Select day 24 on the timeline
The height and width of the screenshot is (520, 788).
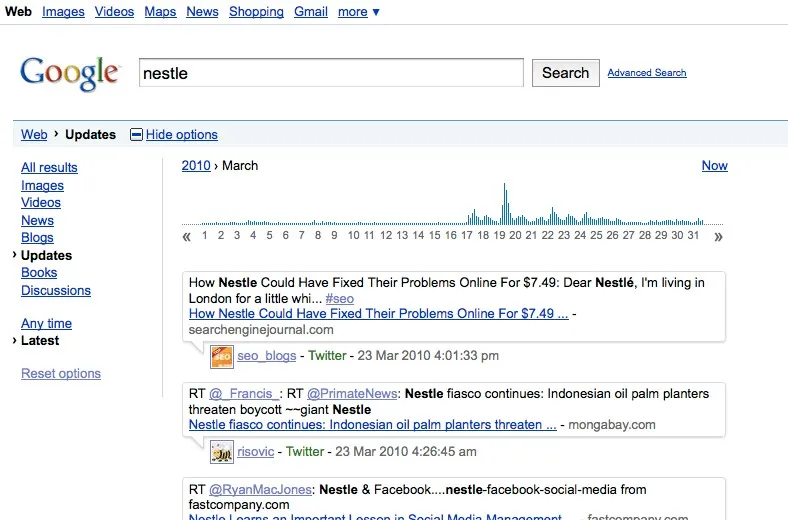tap(580, 235)
